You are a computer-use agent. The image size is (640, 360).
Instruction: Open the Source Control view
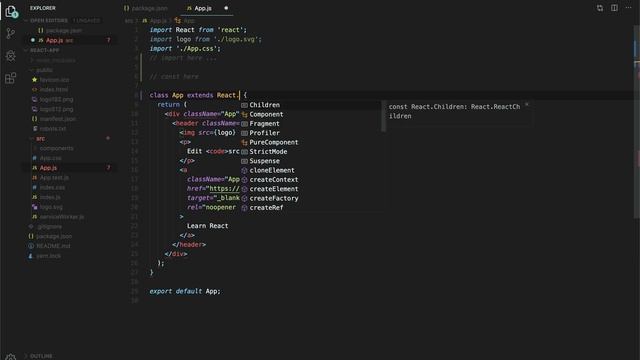tap(11, 33)
